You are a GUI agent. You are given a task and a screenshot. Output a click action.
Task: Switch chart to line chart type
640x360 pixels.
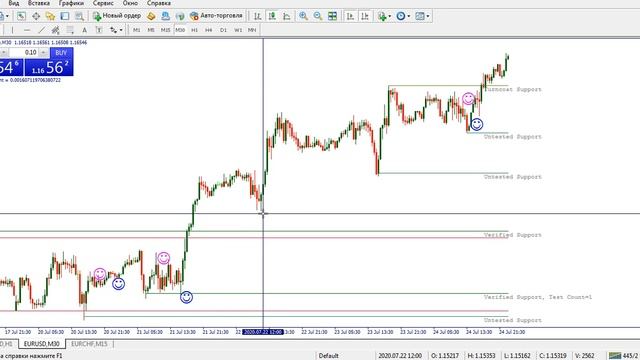point(287,16)
